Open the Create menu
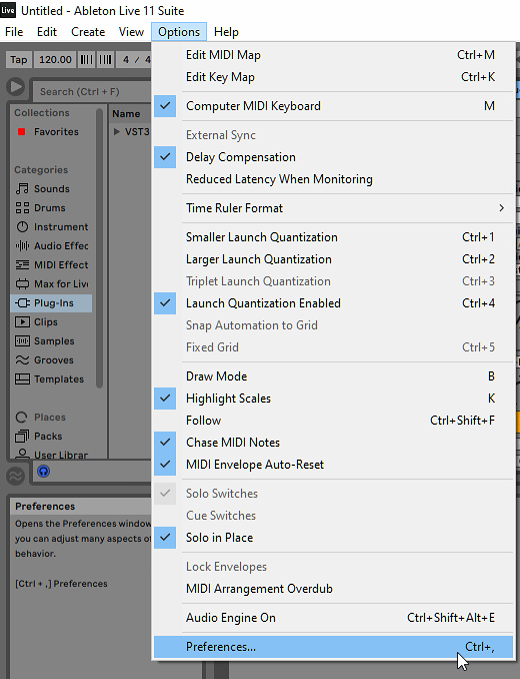 point(88,32)
